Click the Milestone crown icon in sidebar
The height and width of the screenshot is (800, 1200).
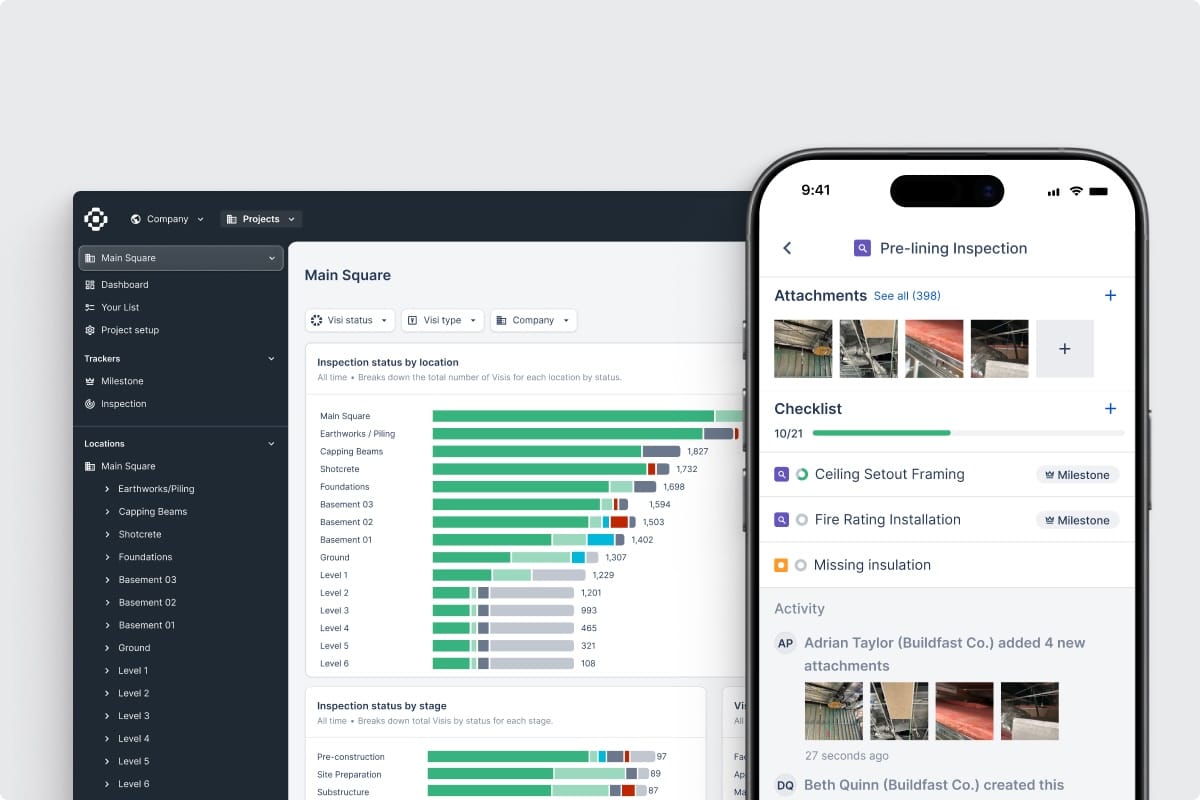(91, 381)
